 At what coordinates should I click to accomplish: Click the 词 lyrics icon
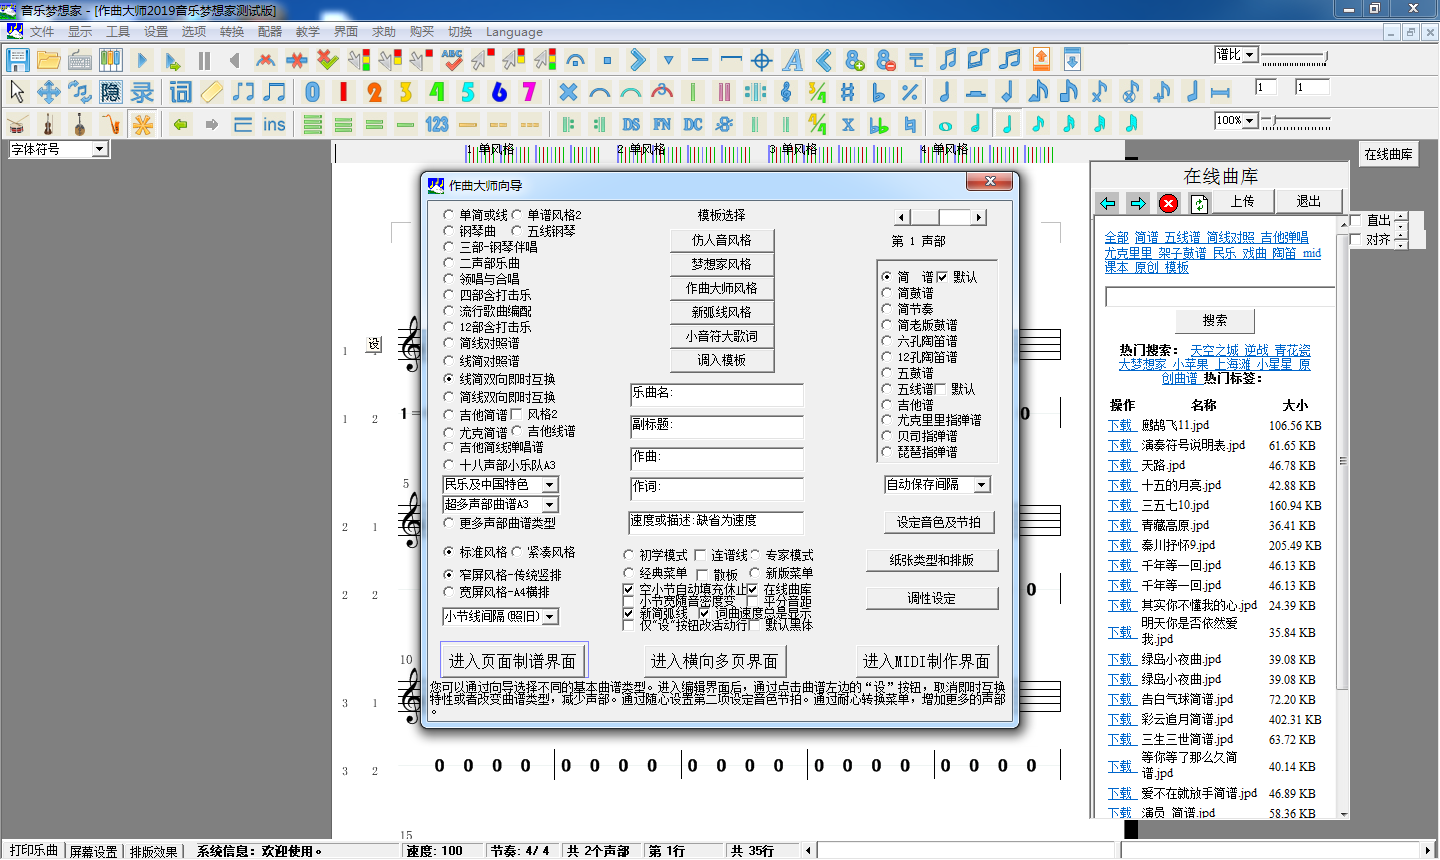(x=180, y=92)
